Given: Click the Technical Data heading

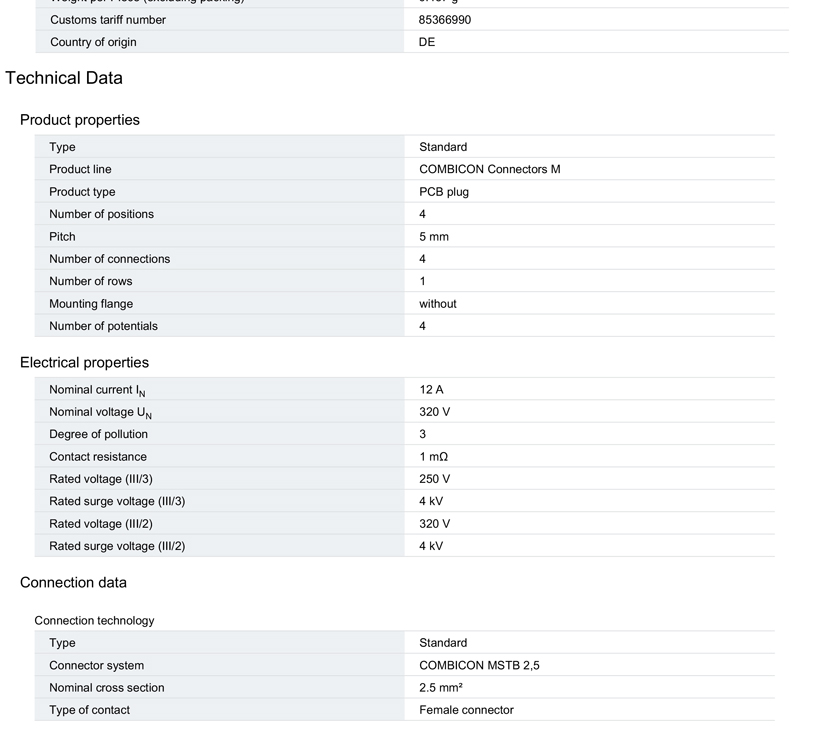Looking at the screenshot, I should click(64, 78).
